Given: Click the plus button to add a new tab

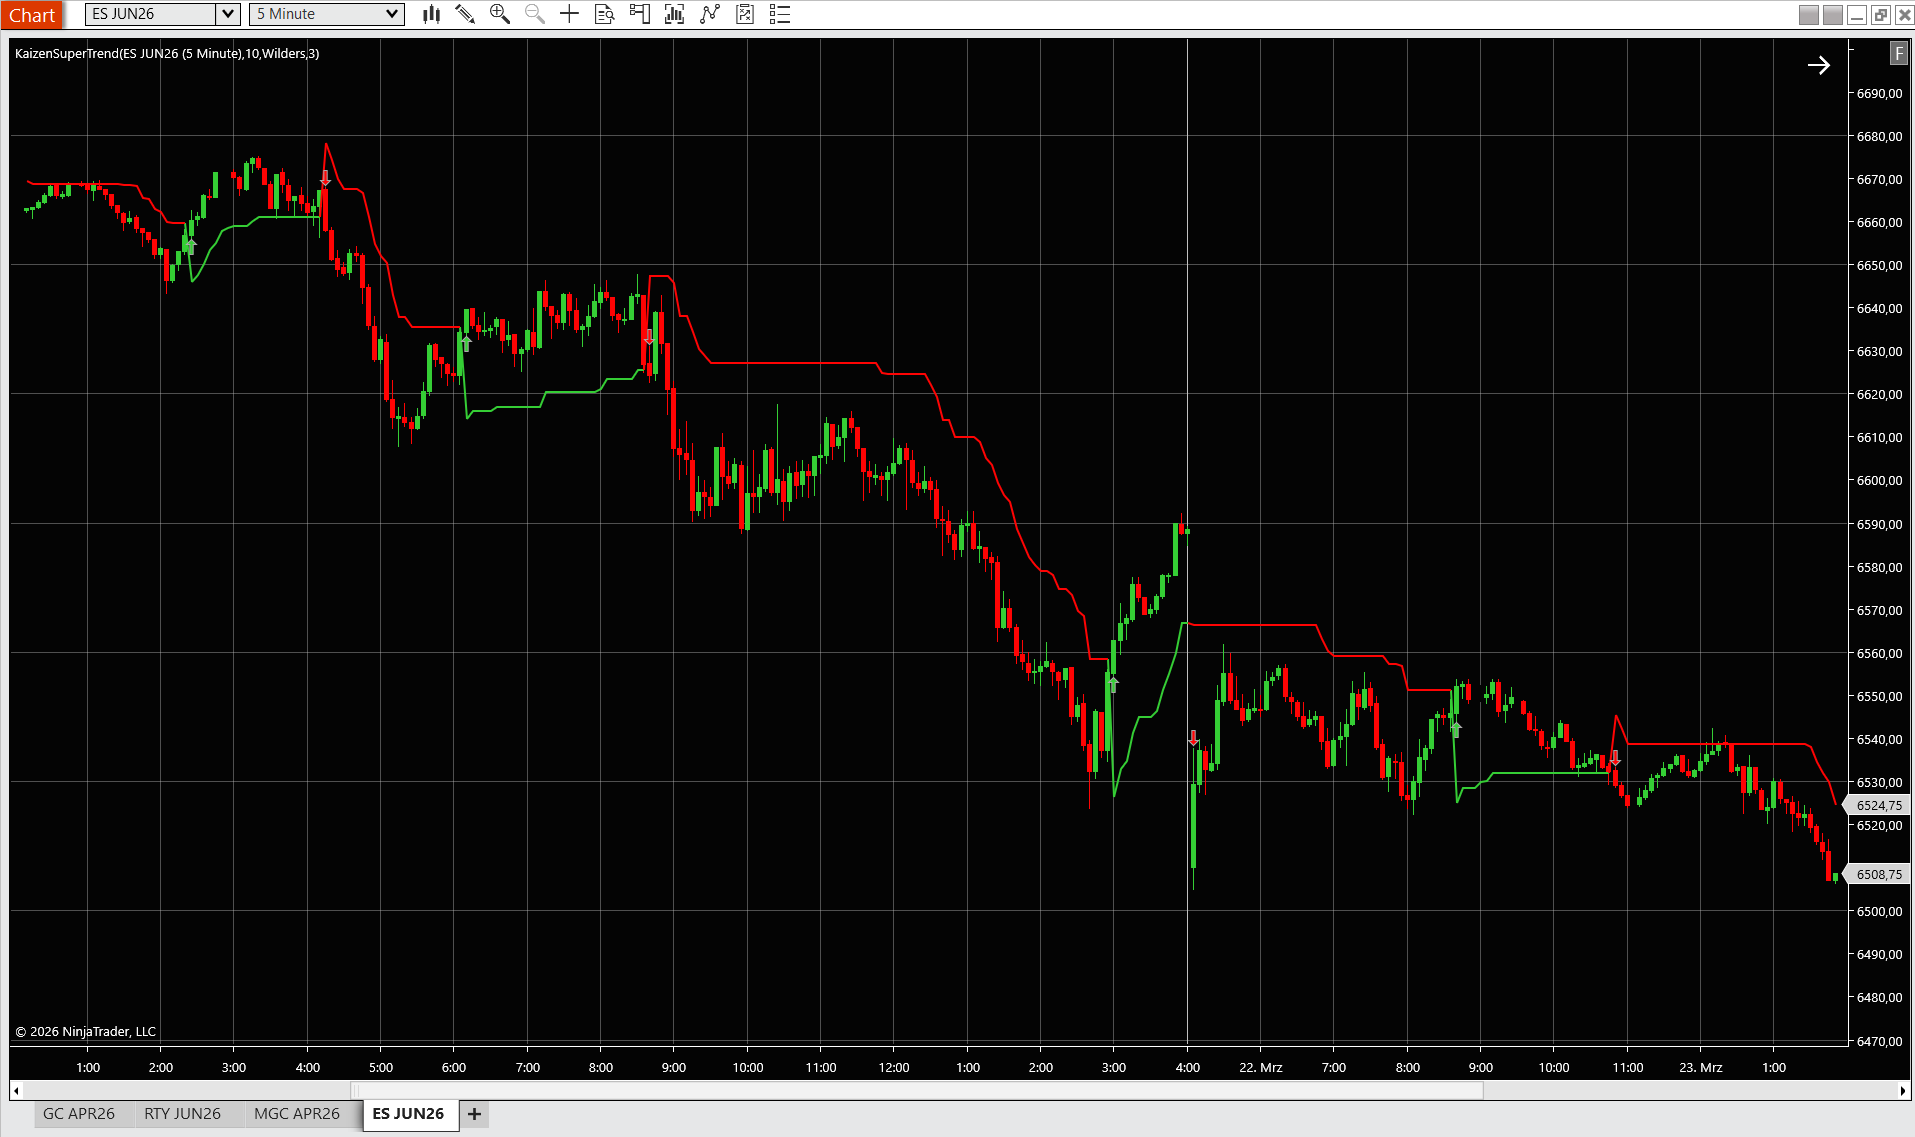Looking at the screenshot, I should 474,1114.
